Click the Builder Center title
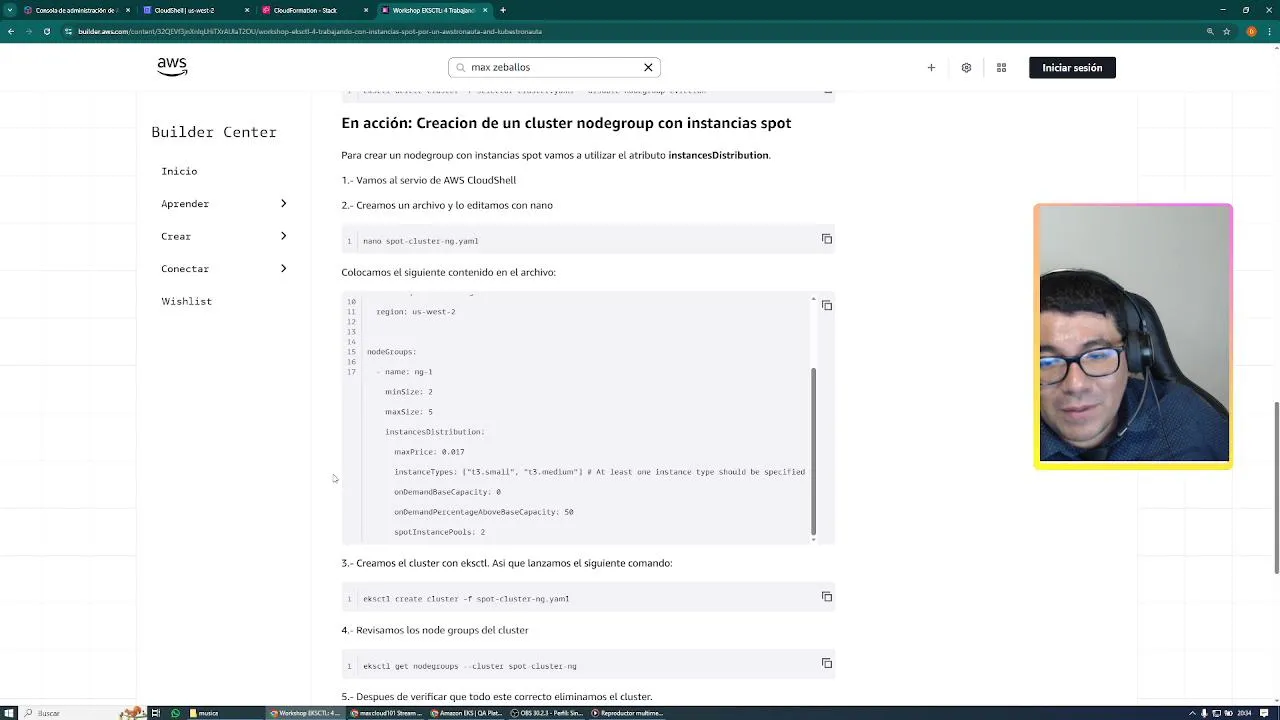This screenshot has width=1280, height=720. coord(214,132)
